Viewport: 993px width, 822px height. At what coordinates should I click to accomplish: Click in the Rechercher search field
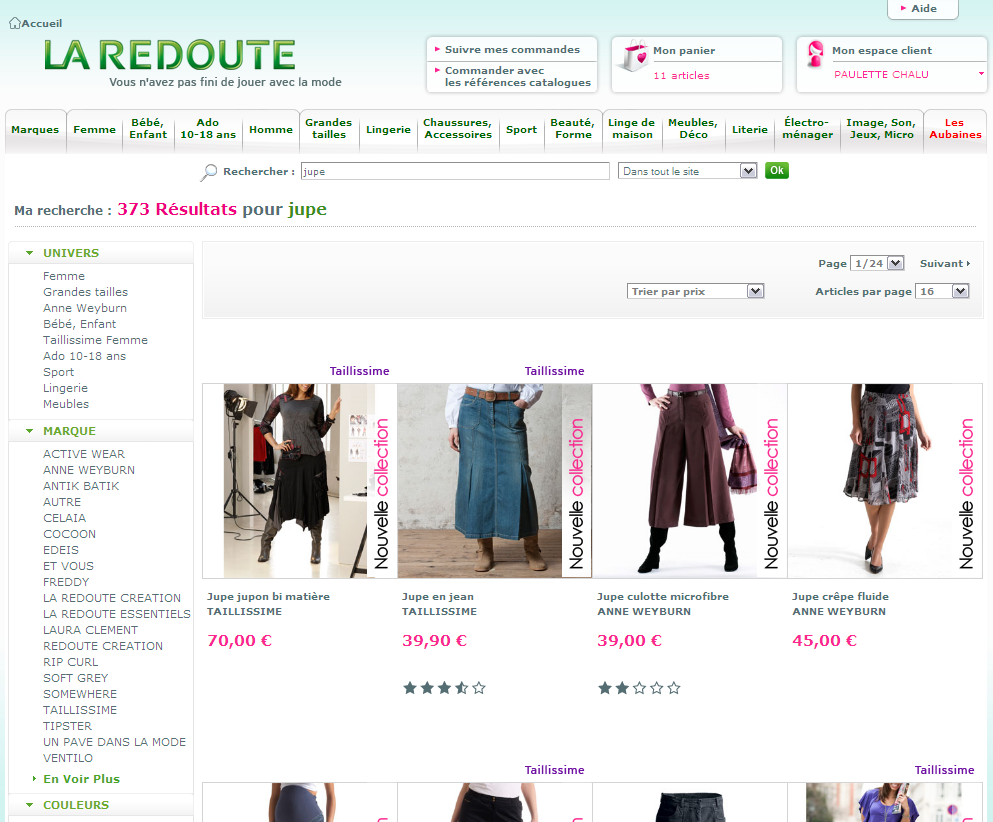click(455, 171)
